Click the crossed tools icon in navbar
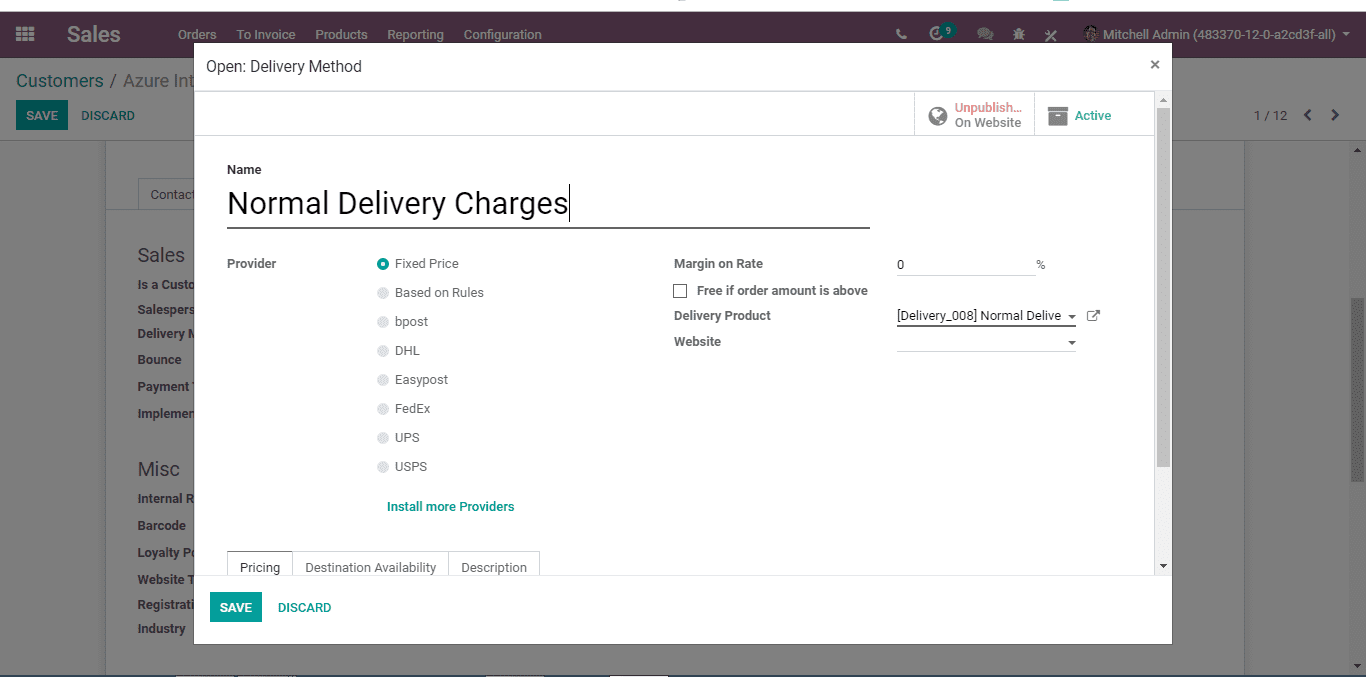 pyautogui.click(x=1050, y=35)
